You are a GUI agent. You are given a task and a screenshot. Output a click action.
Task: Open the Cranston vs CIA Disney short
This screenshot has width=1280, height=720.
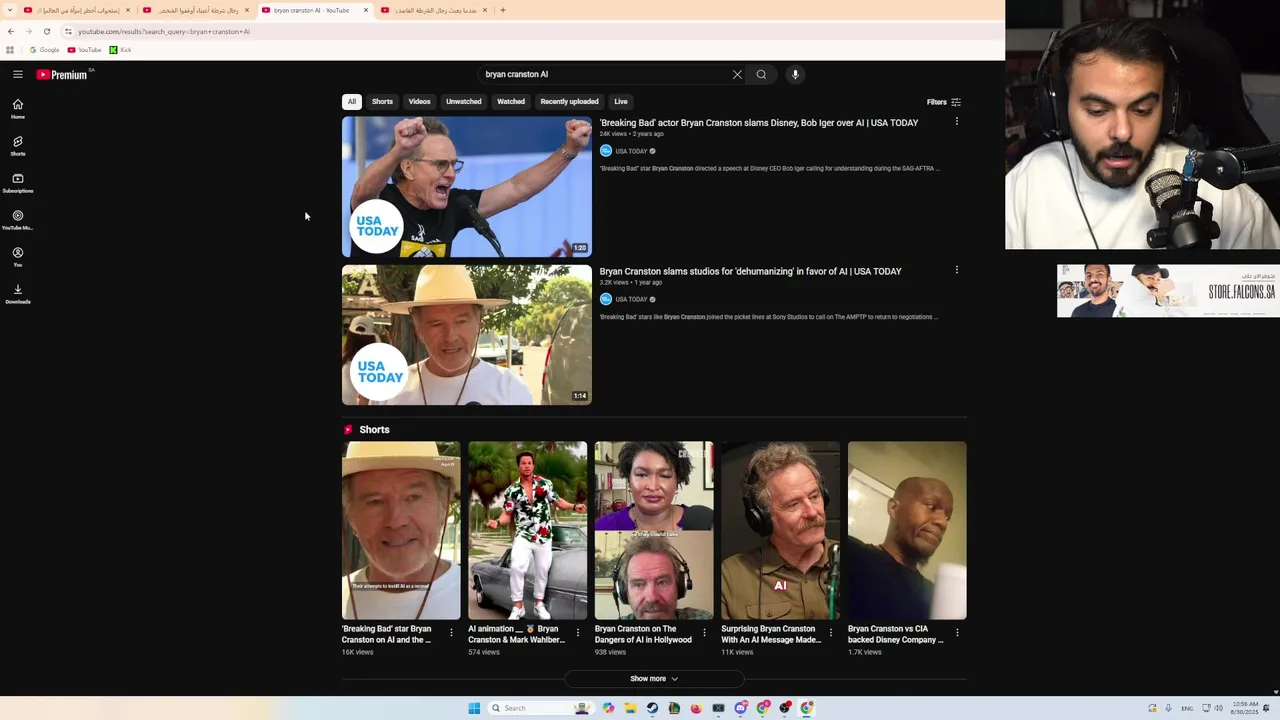[x=907, y=530]
